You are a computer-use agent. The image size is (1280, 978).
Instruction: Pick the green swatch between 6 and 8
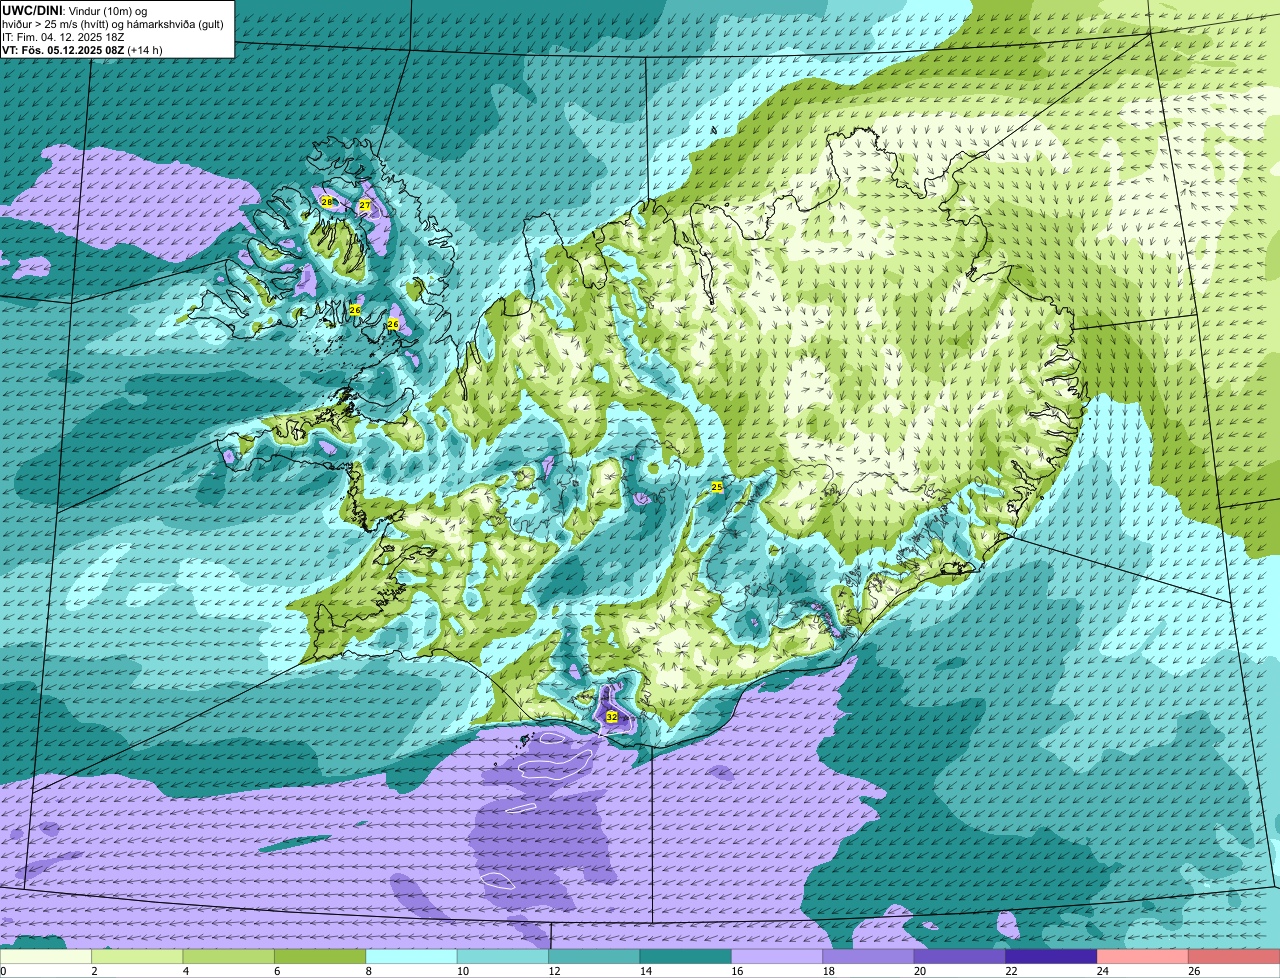[320, 956]
